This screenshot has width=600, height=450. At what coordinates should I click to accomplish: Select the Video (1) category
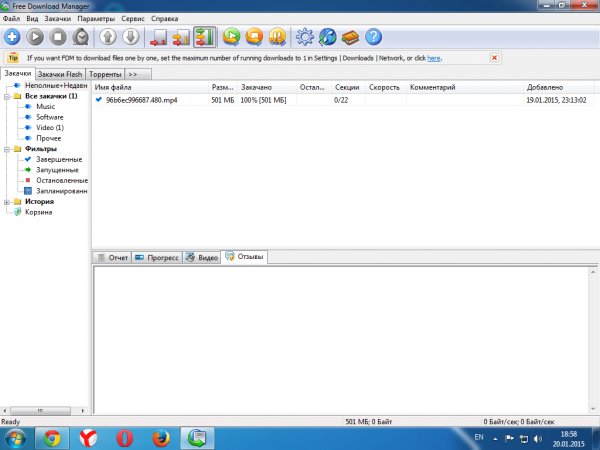50,127
